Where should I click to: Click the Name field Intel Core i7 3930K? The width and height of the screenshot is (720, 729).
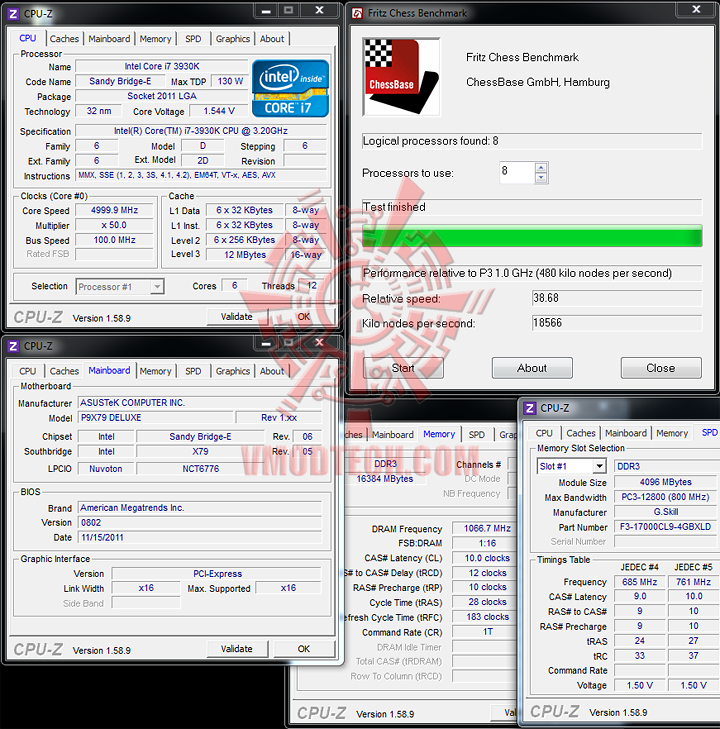162,66
